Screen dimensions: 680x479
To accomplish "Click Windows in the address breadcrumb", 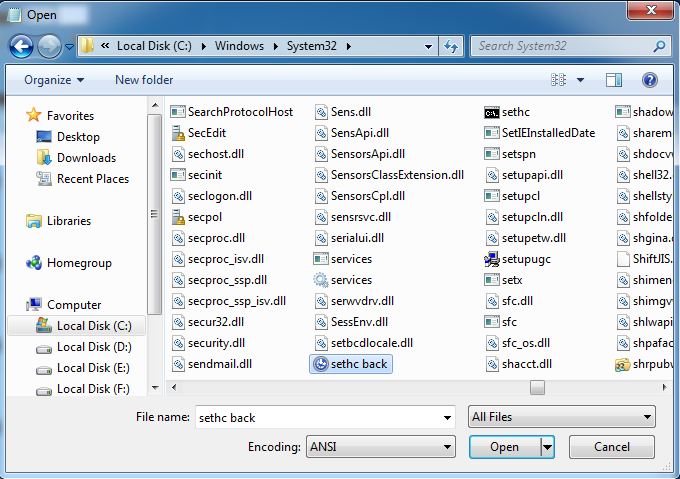I will [239, 46].
